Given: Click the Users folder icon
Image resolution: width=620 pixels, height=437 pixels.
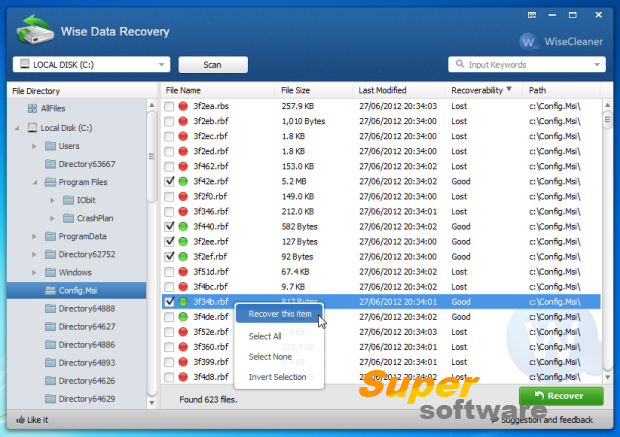Looking at the screenshot, I should 50,146.
